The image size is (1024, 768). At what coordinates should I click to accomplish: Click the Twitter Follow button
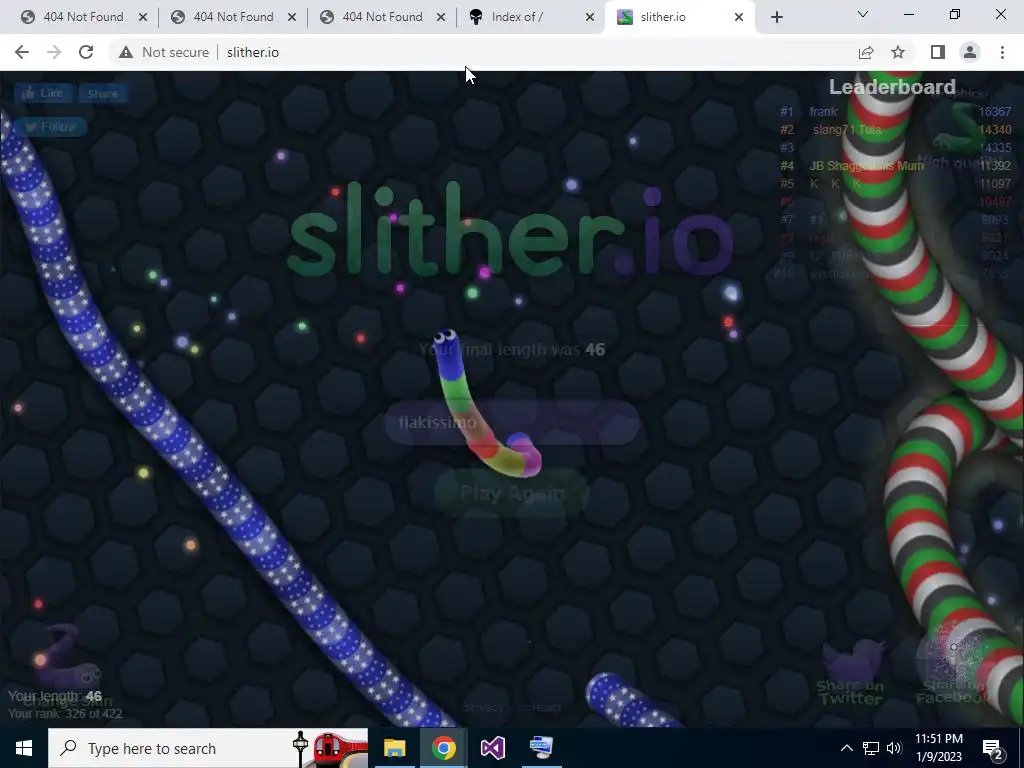[50, 127]
